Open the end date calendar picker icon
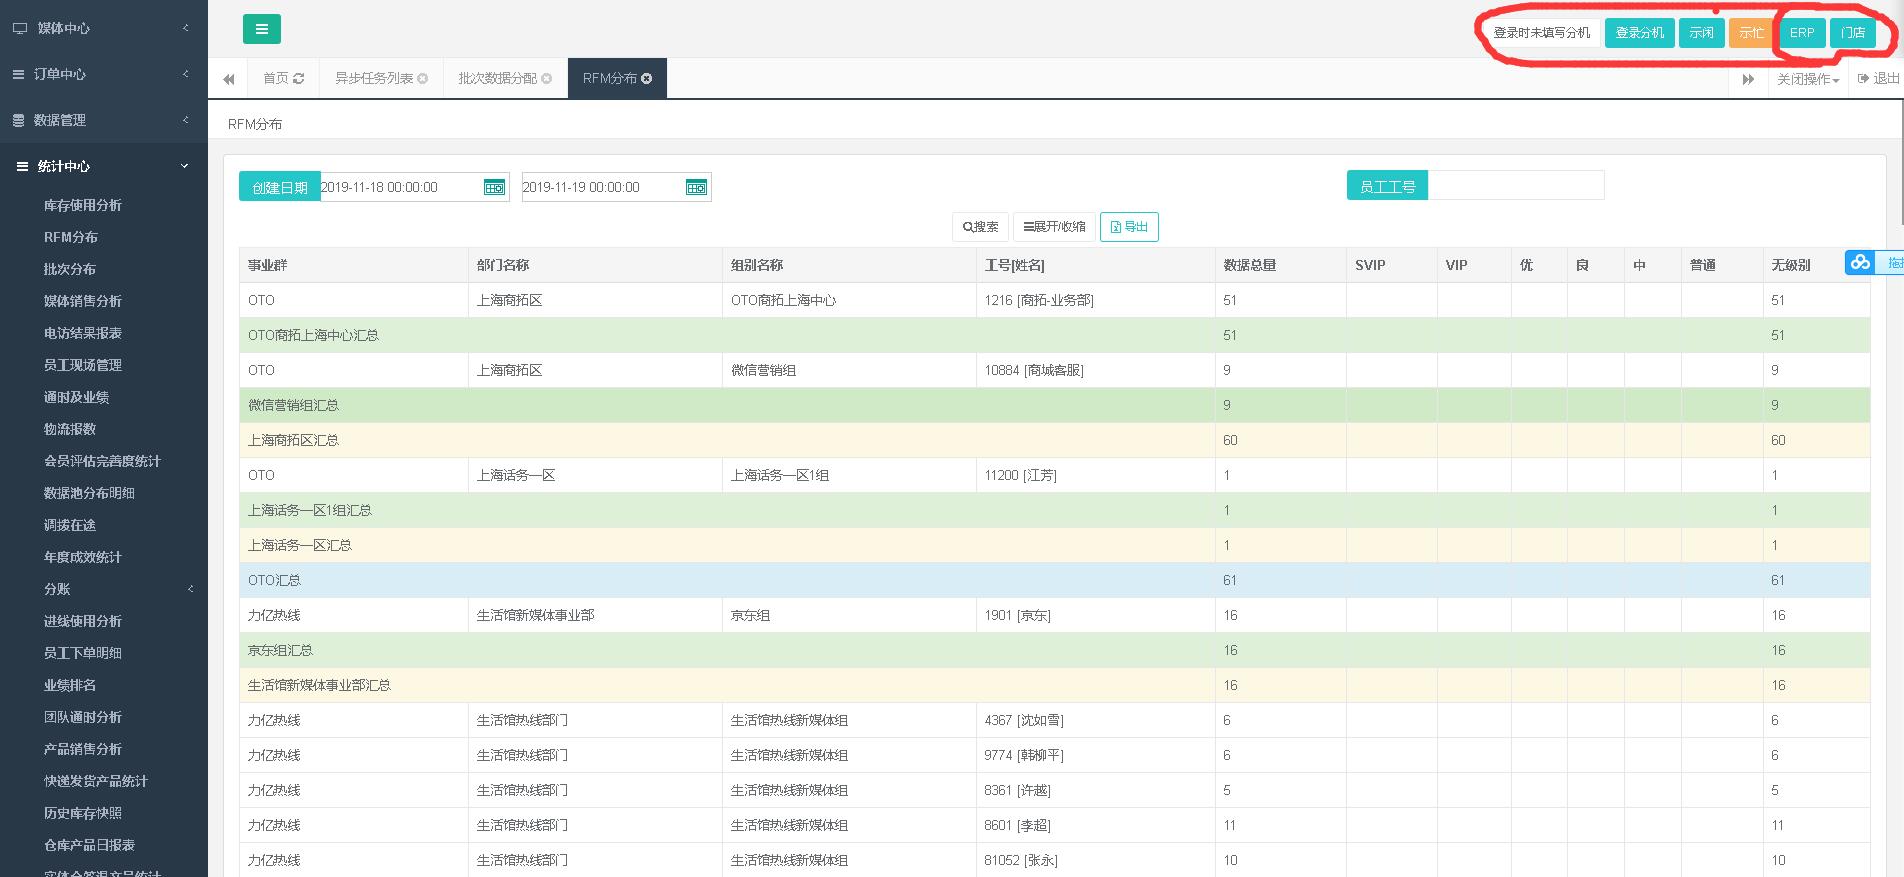The image size is (1904, 877). click(x=696, y=187)
